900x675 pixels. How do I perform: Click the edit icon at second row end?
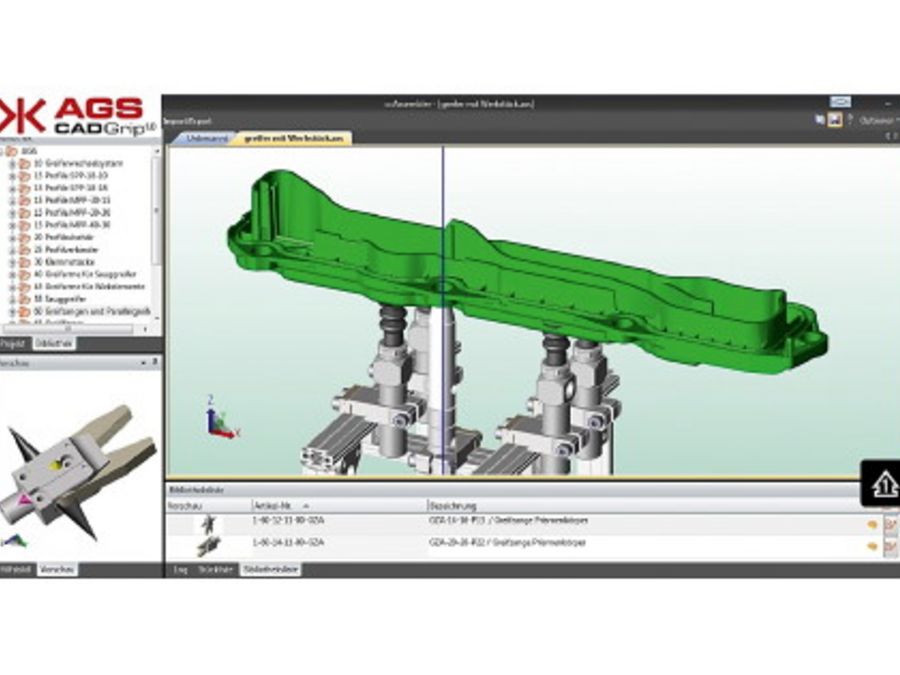(890, 547)
